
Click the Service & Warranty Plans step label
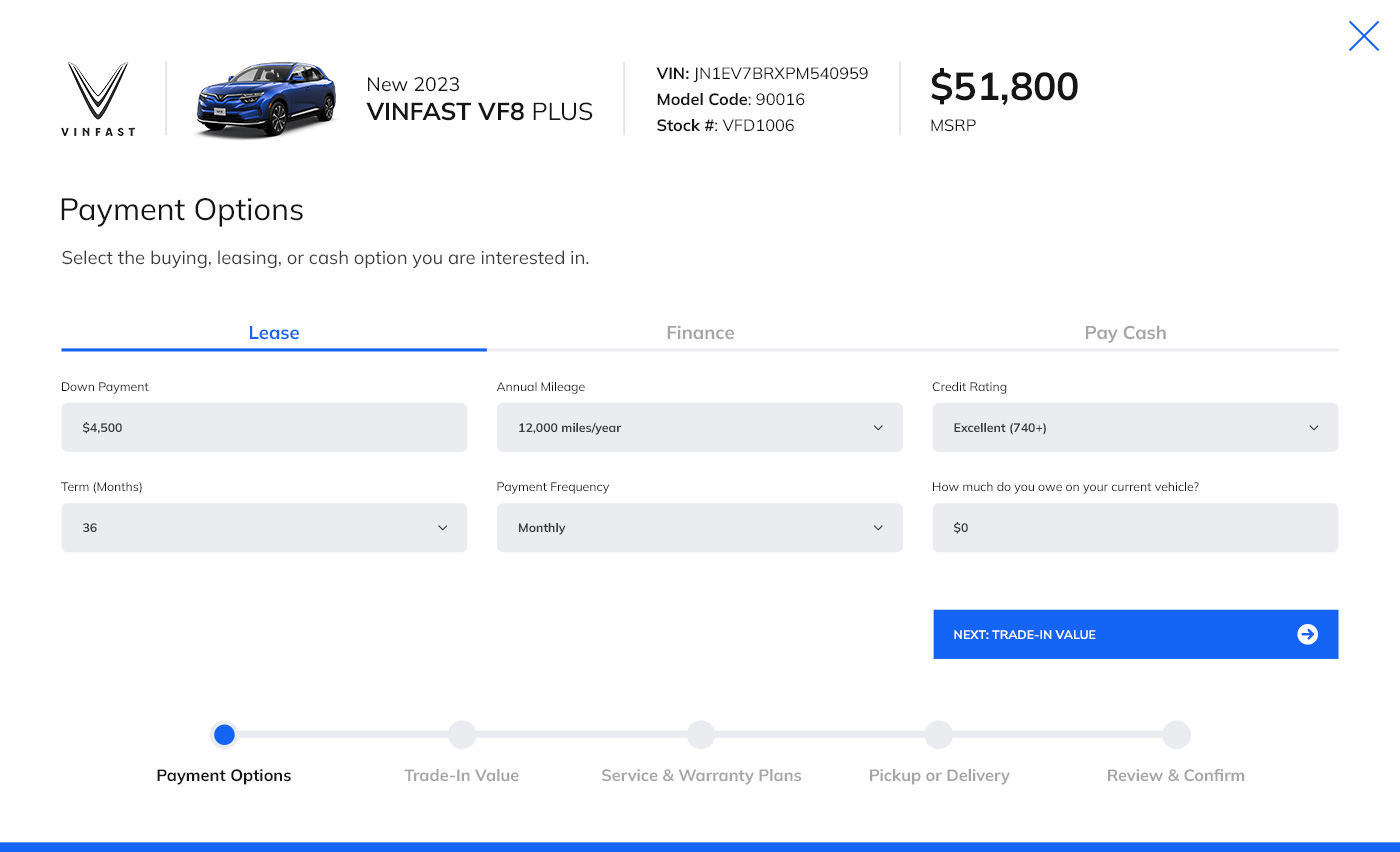[x=701, y=775]
